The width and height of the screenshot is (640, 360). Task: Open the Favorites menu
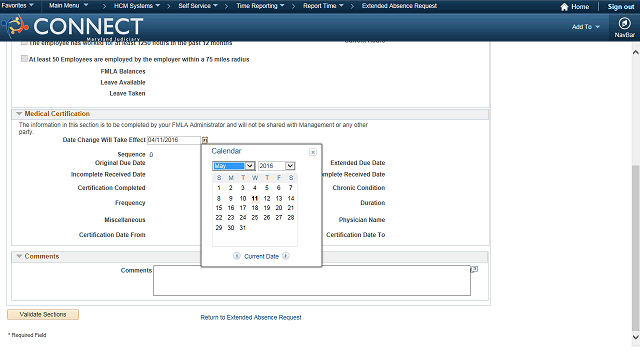pyautogui.click(x=18, y=6)
